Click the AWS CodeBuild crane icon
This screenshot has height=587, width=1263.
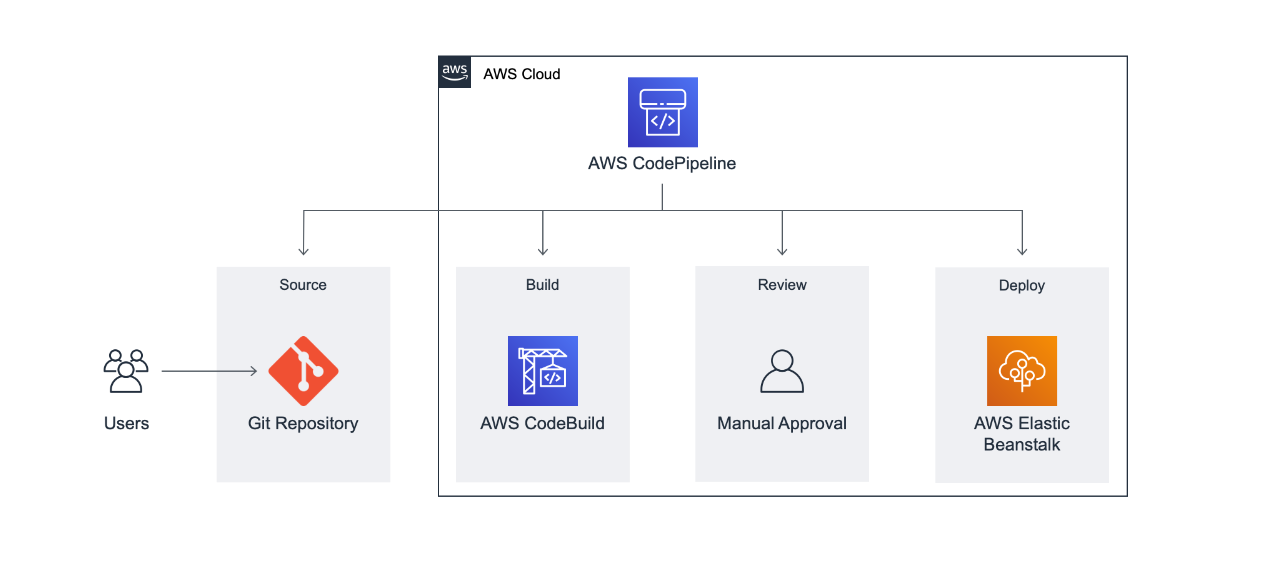coord(543,371)
